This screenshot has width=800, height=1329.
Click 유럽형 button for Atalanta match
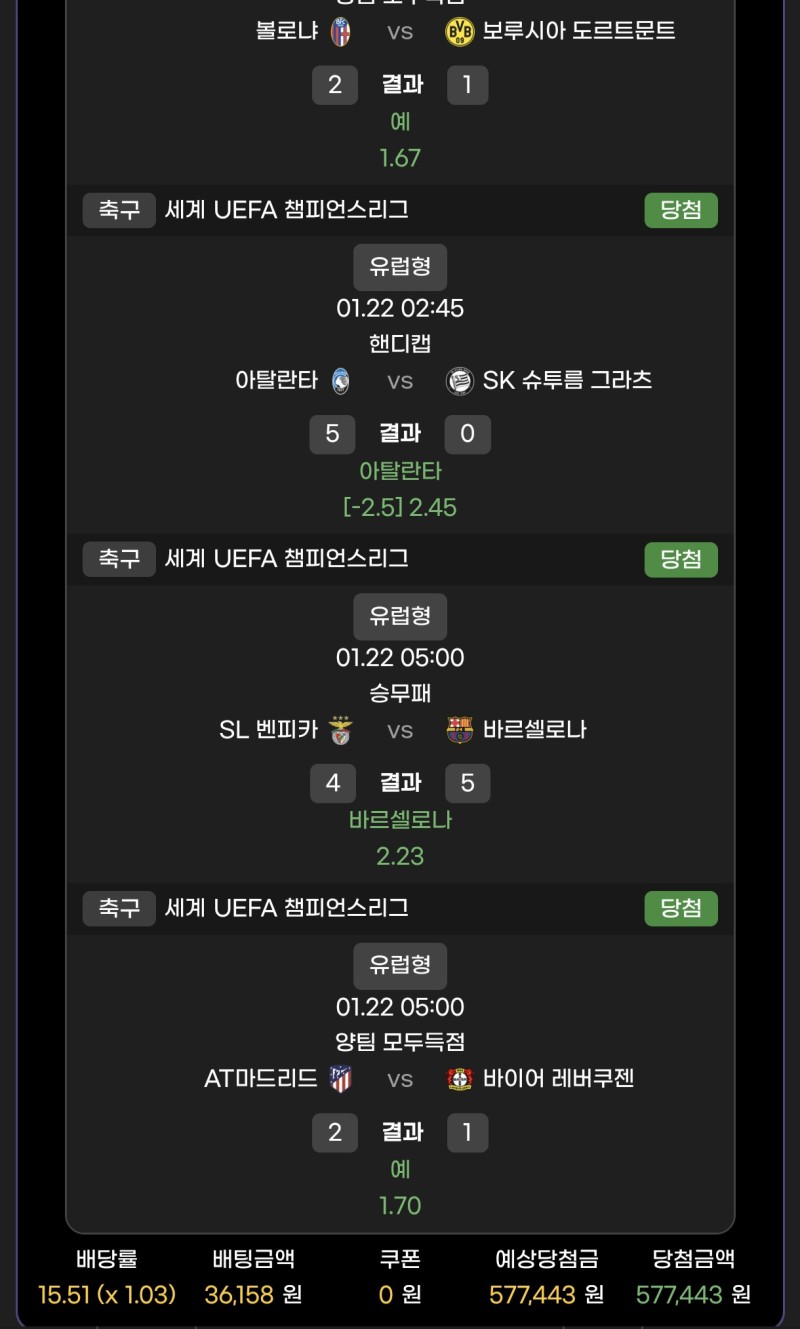click(x=400, y=267)
